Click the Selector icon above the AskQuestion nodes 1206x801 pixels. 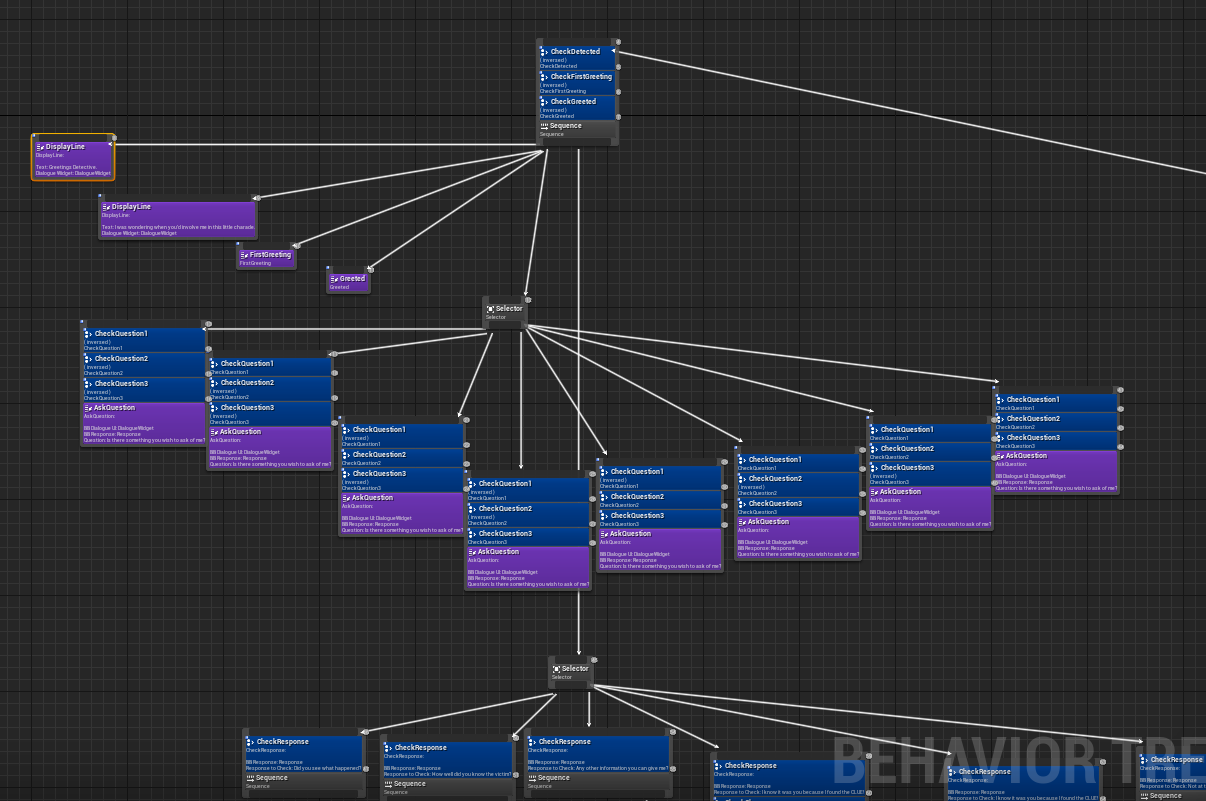point(490,309)
